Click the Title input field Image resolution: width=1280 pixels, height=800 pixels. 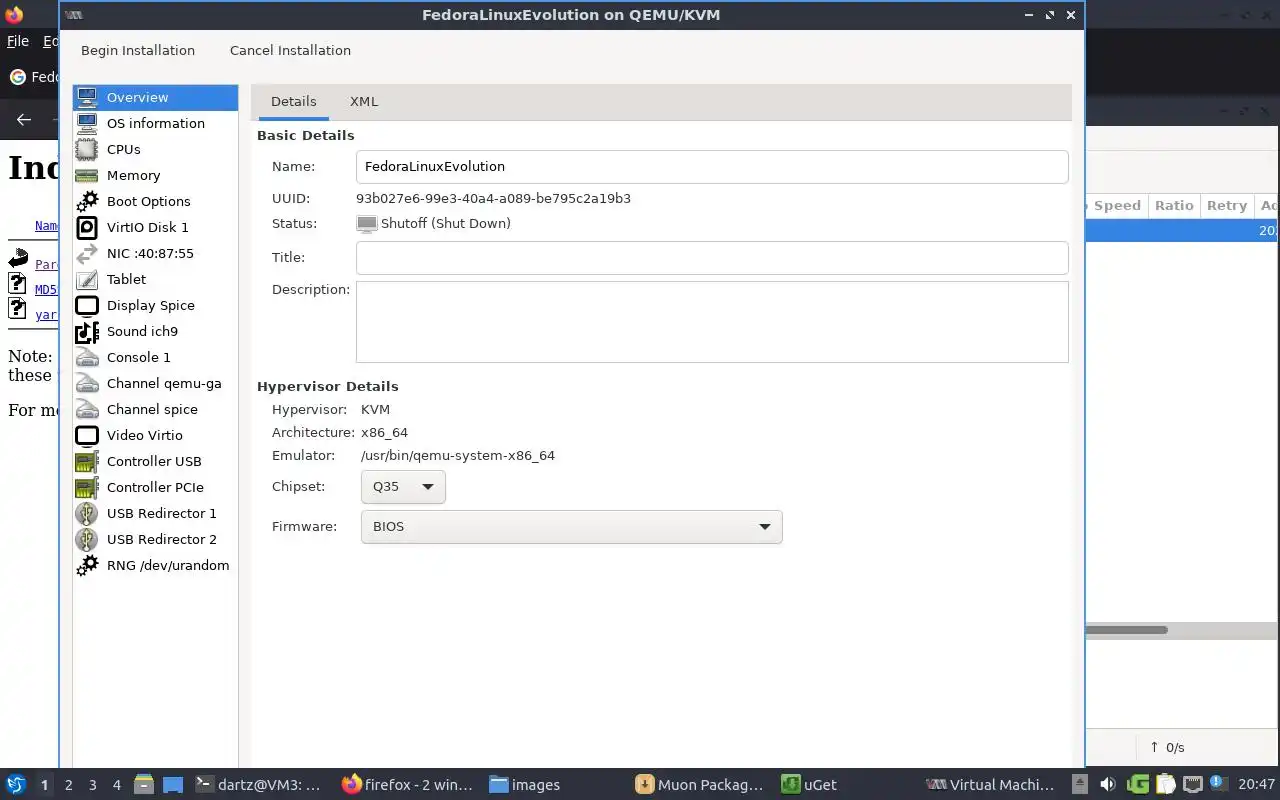[712, 257]
